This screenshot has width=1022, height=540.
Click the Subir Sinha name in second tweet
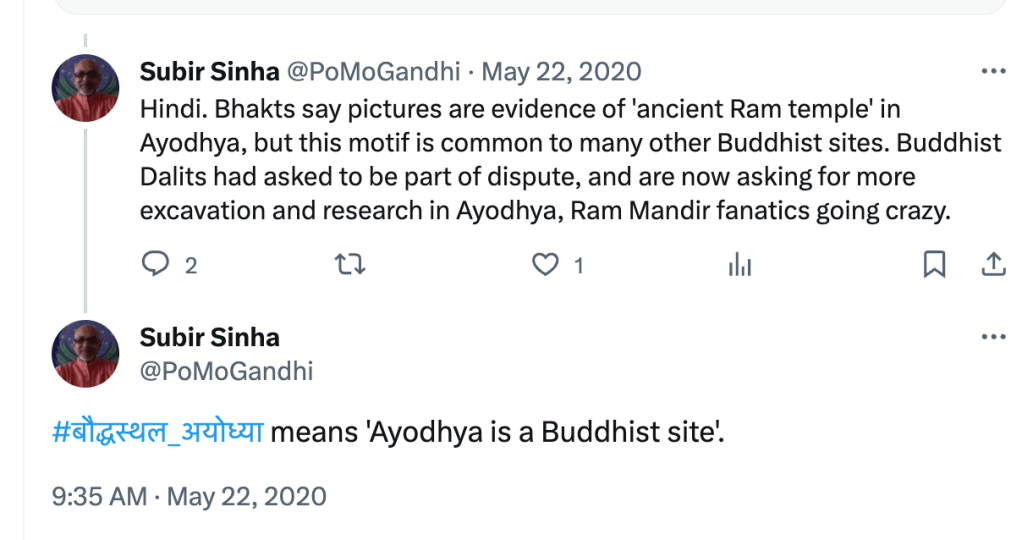(210, 337)
